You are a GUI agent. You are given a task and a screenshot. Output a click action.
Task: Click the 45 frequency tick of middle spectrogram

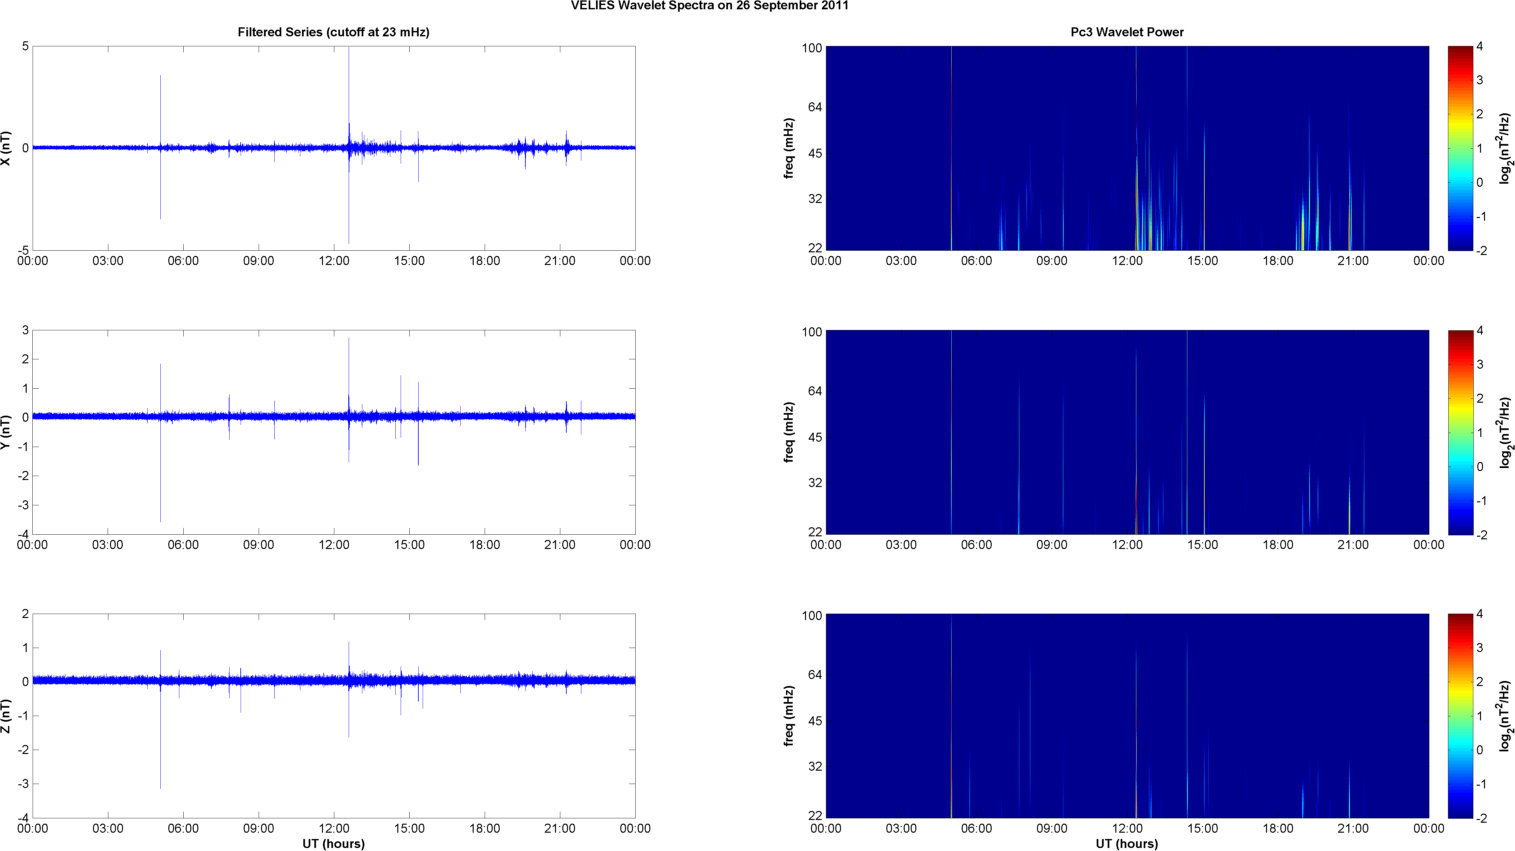(816, 437)
